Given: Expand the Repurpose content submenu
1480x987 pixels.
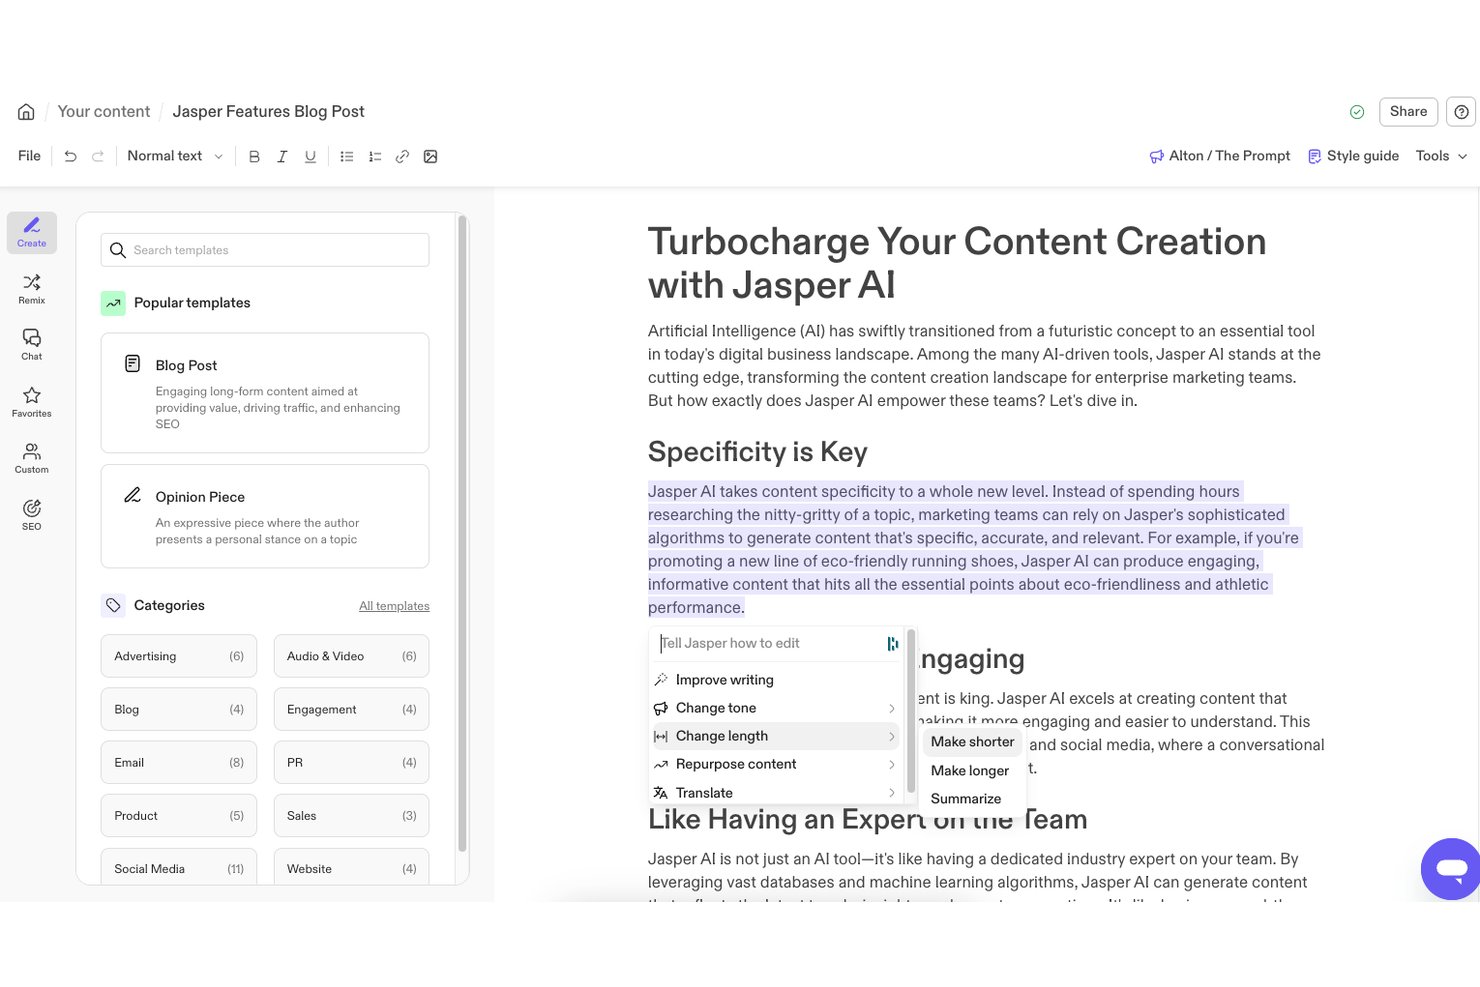Looking at the screenshot, I should coord(775,764).
